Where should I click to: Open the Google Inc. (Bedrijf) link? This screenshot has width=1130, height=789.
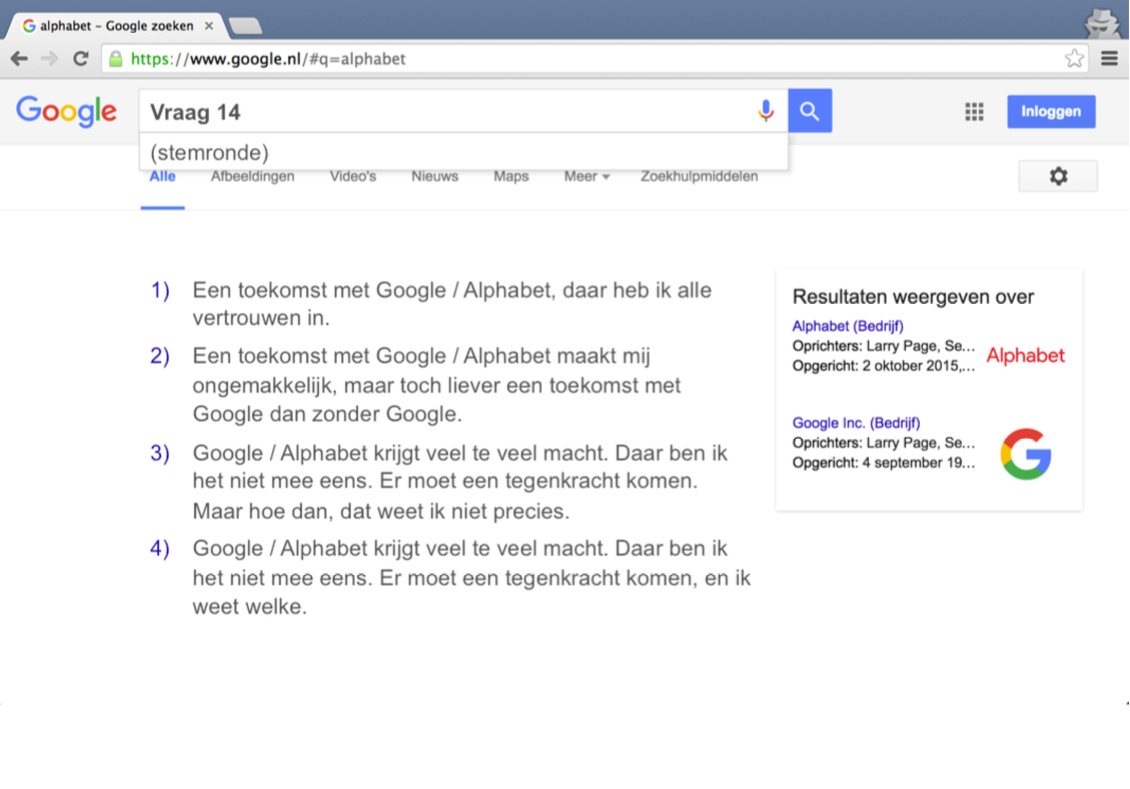tap(856, 423)
